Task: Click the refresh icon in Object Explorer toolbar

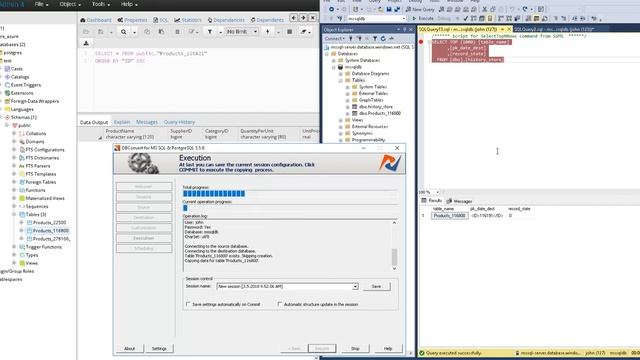Action: tap(383, 38)
